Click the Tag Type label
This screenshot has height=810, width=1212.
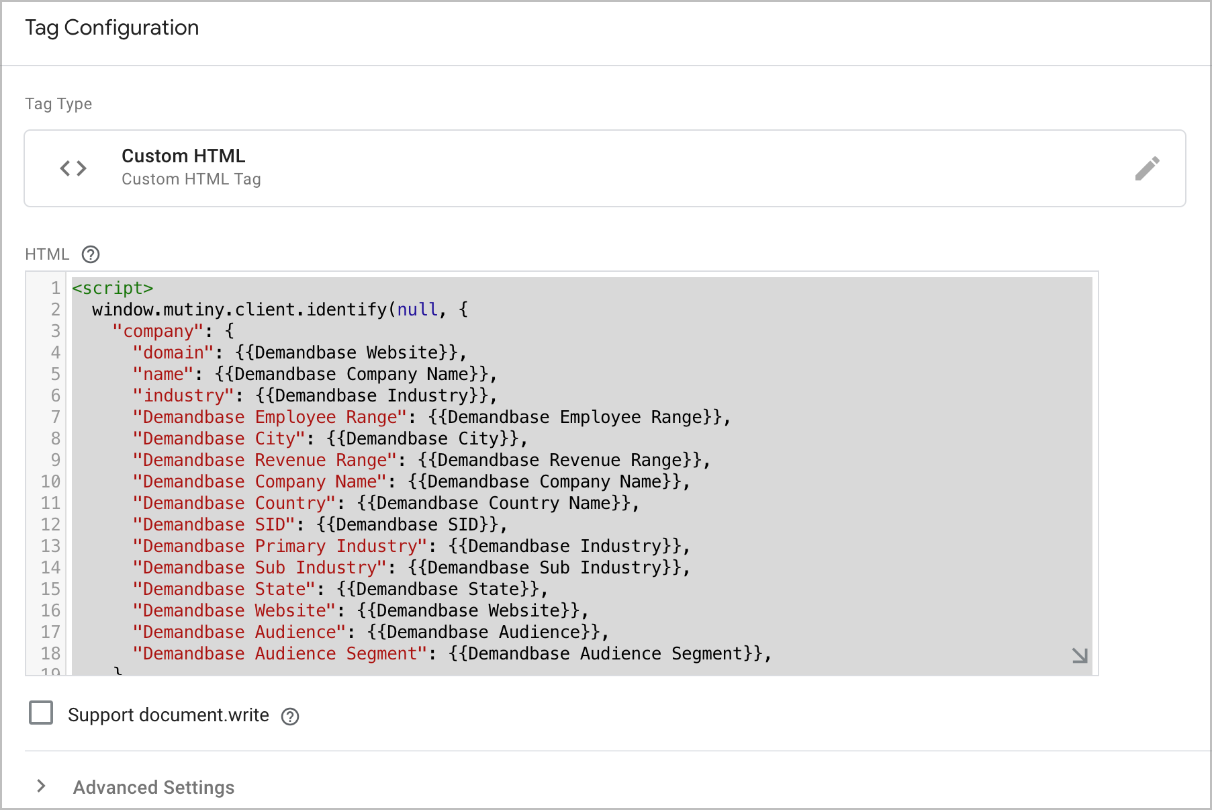tap(58, 104)
